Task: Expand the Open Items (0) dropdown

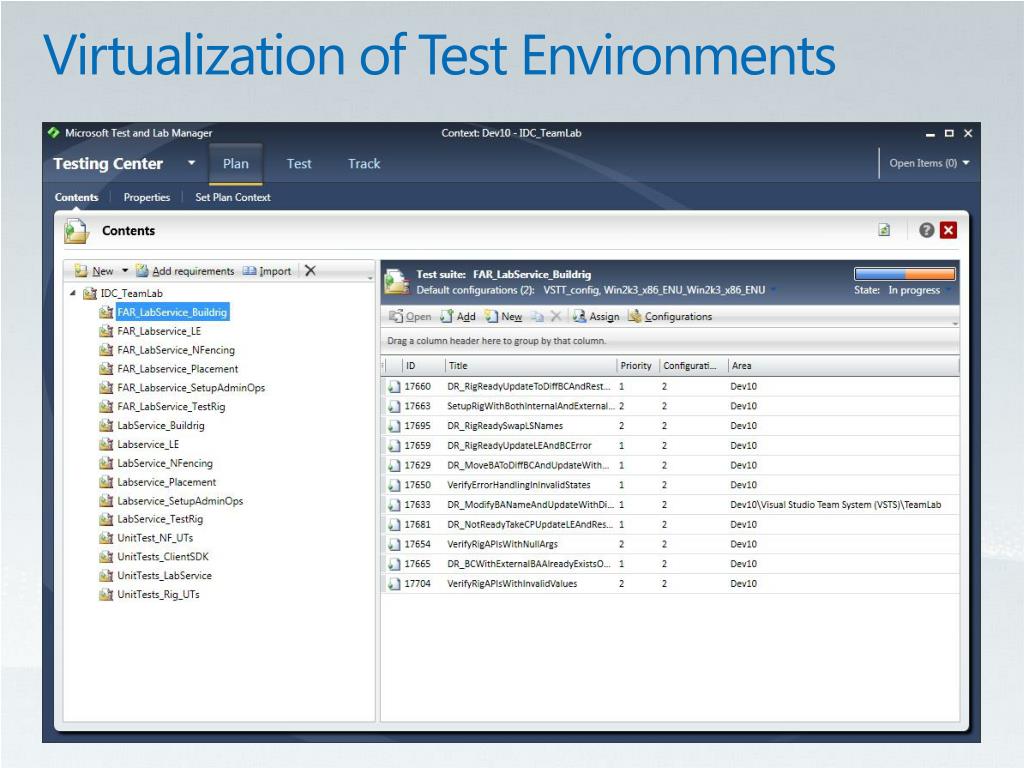Action: 966,163
